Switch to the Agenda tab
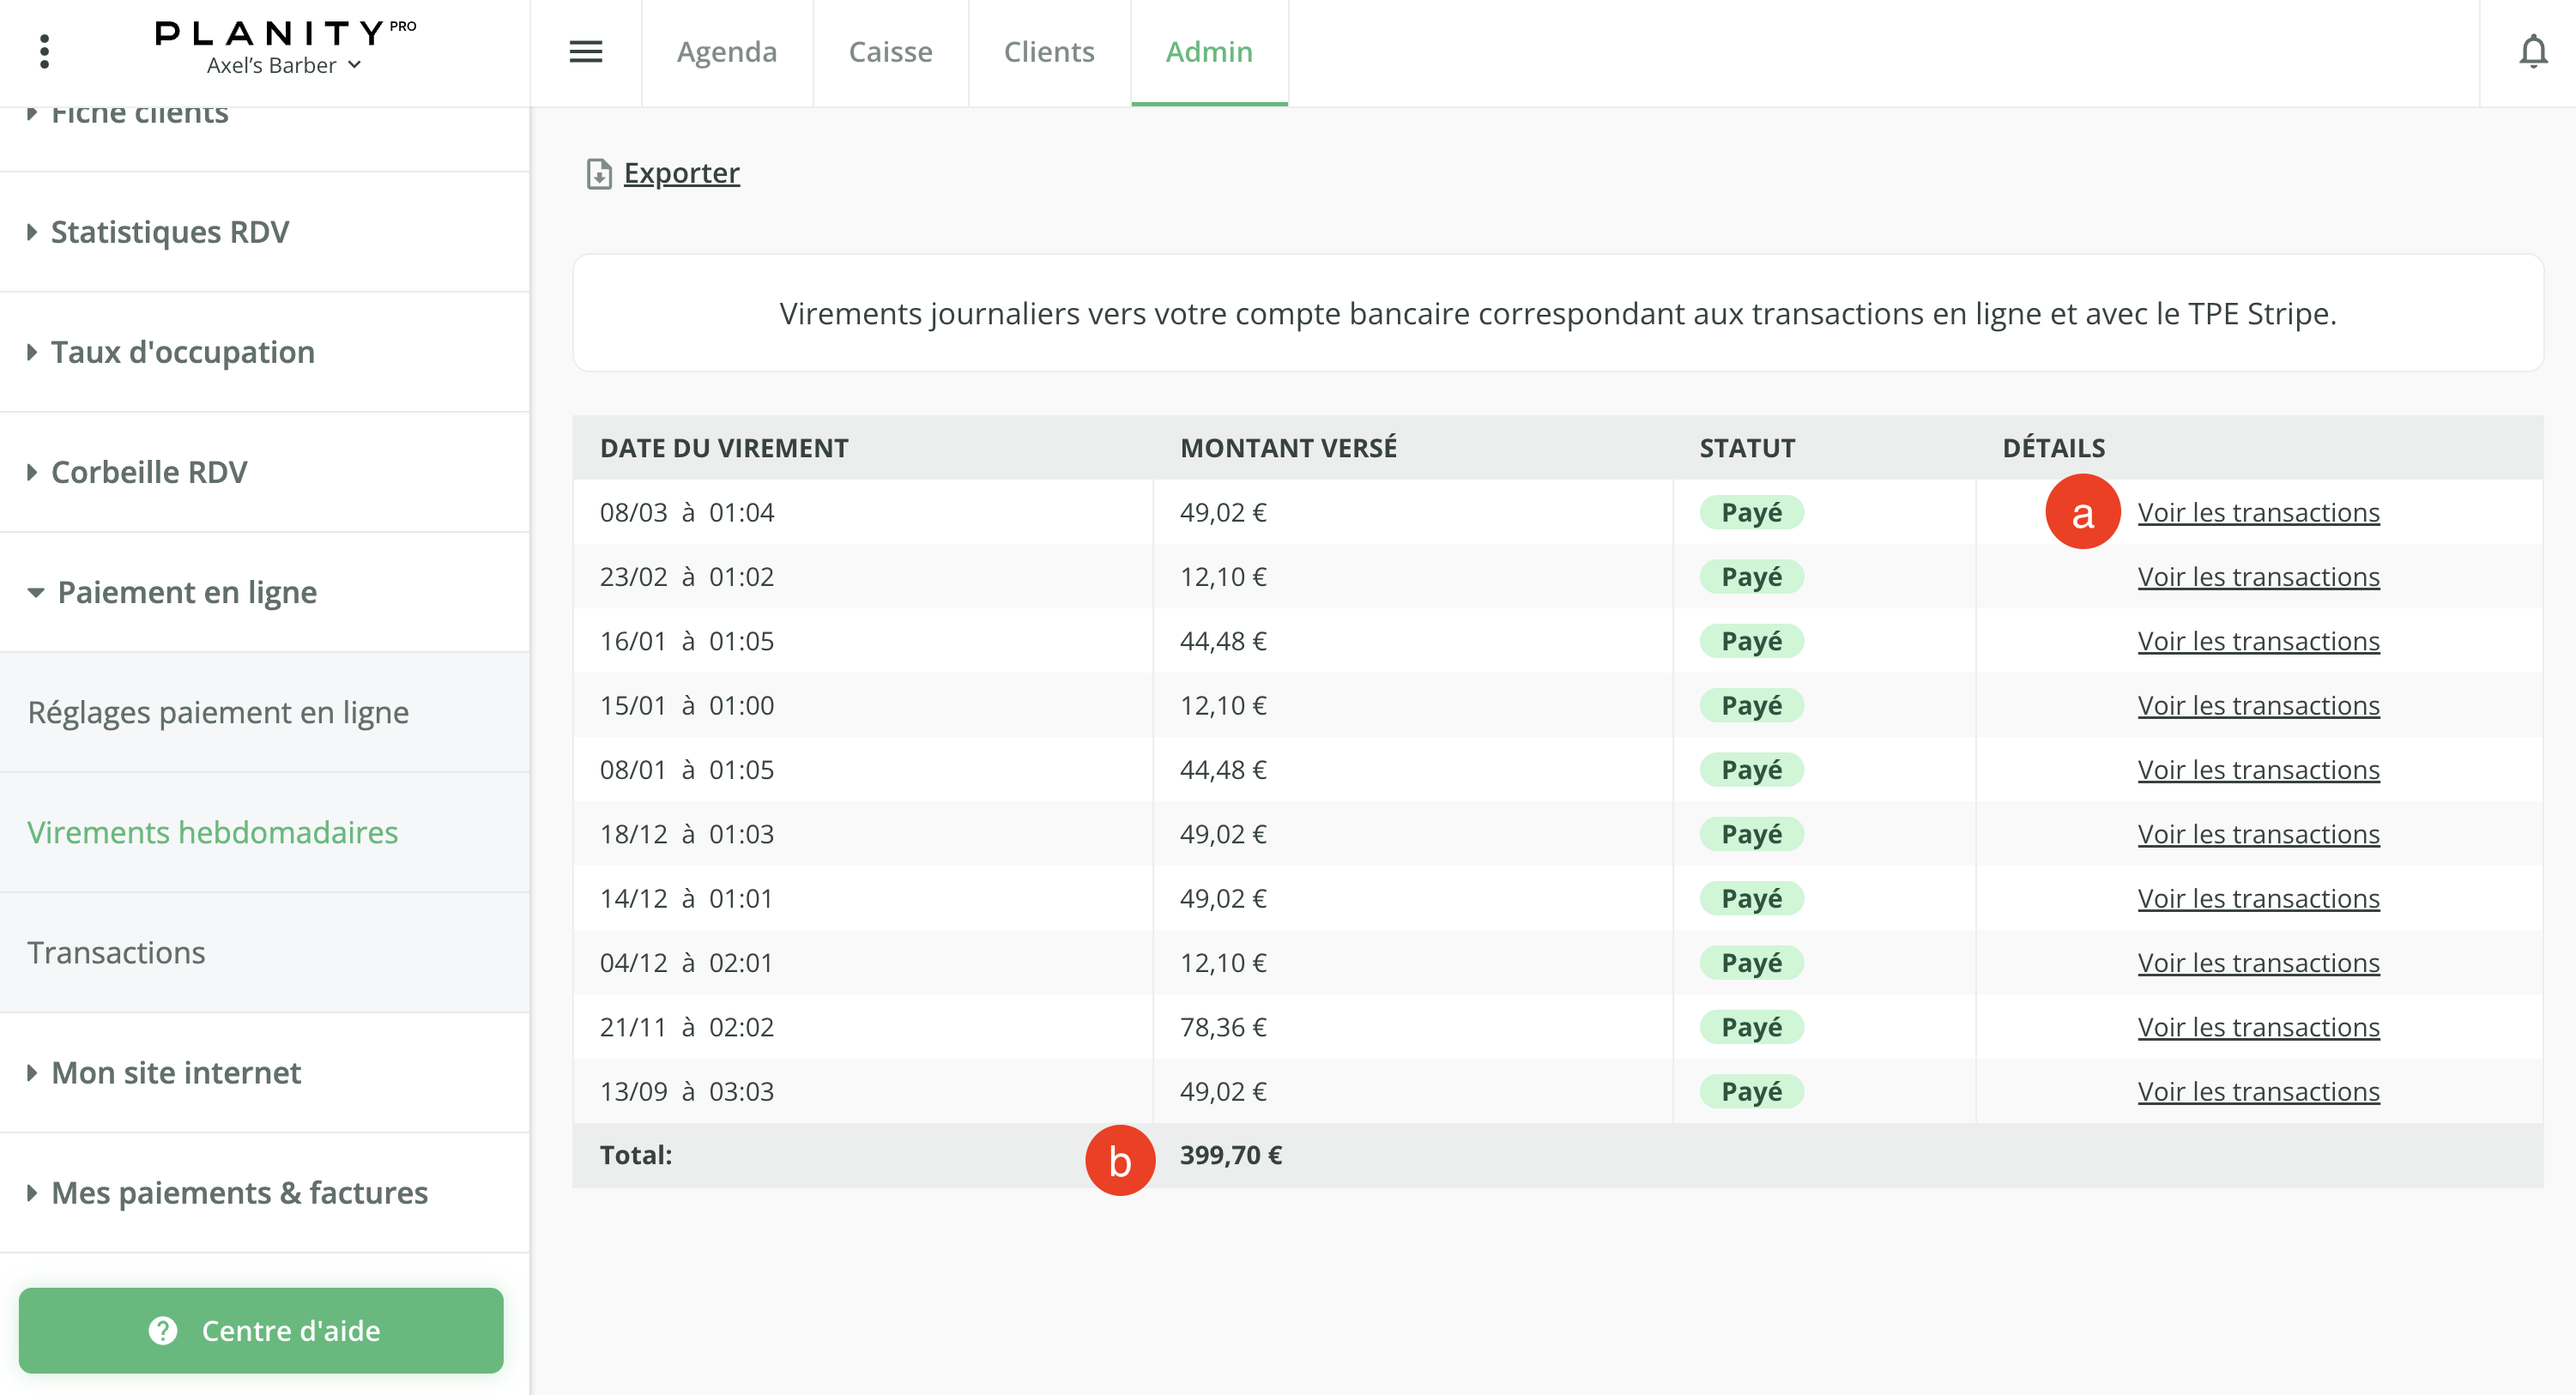 pyautogui.click(x=726, y=52)
